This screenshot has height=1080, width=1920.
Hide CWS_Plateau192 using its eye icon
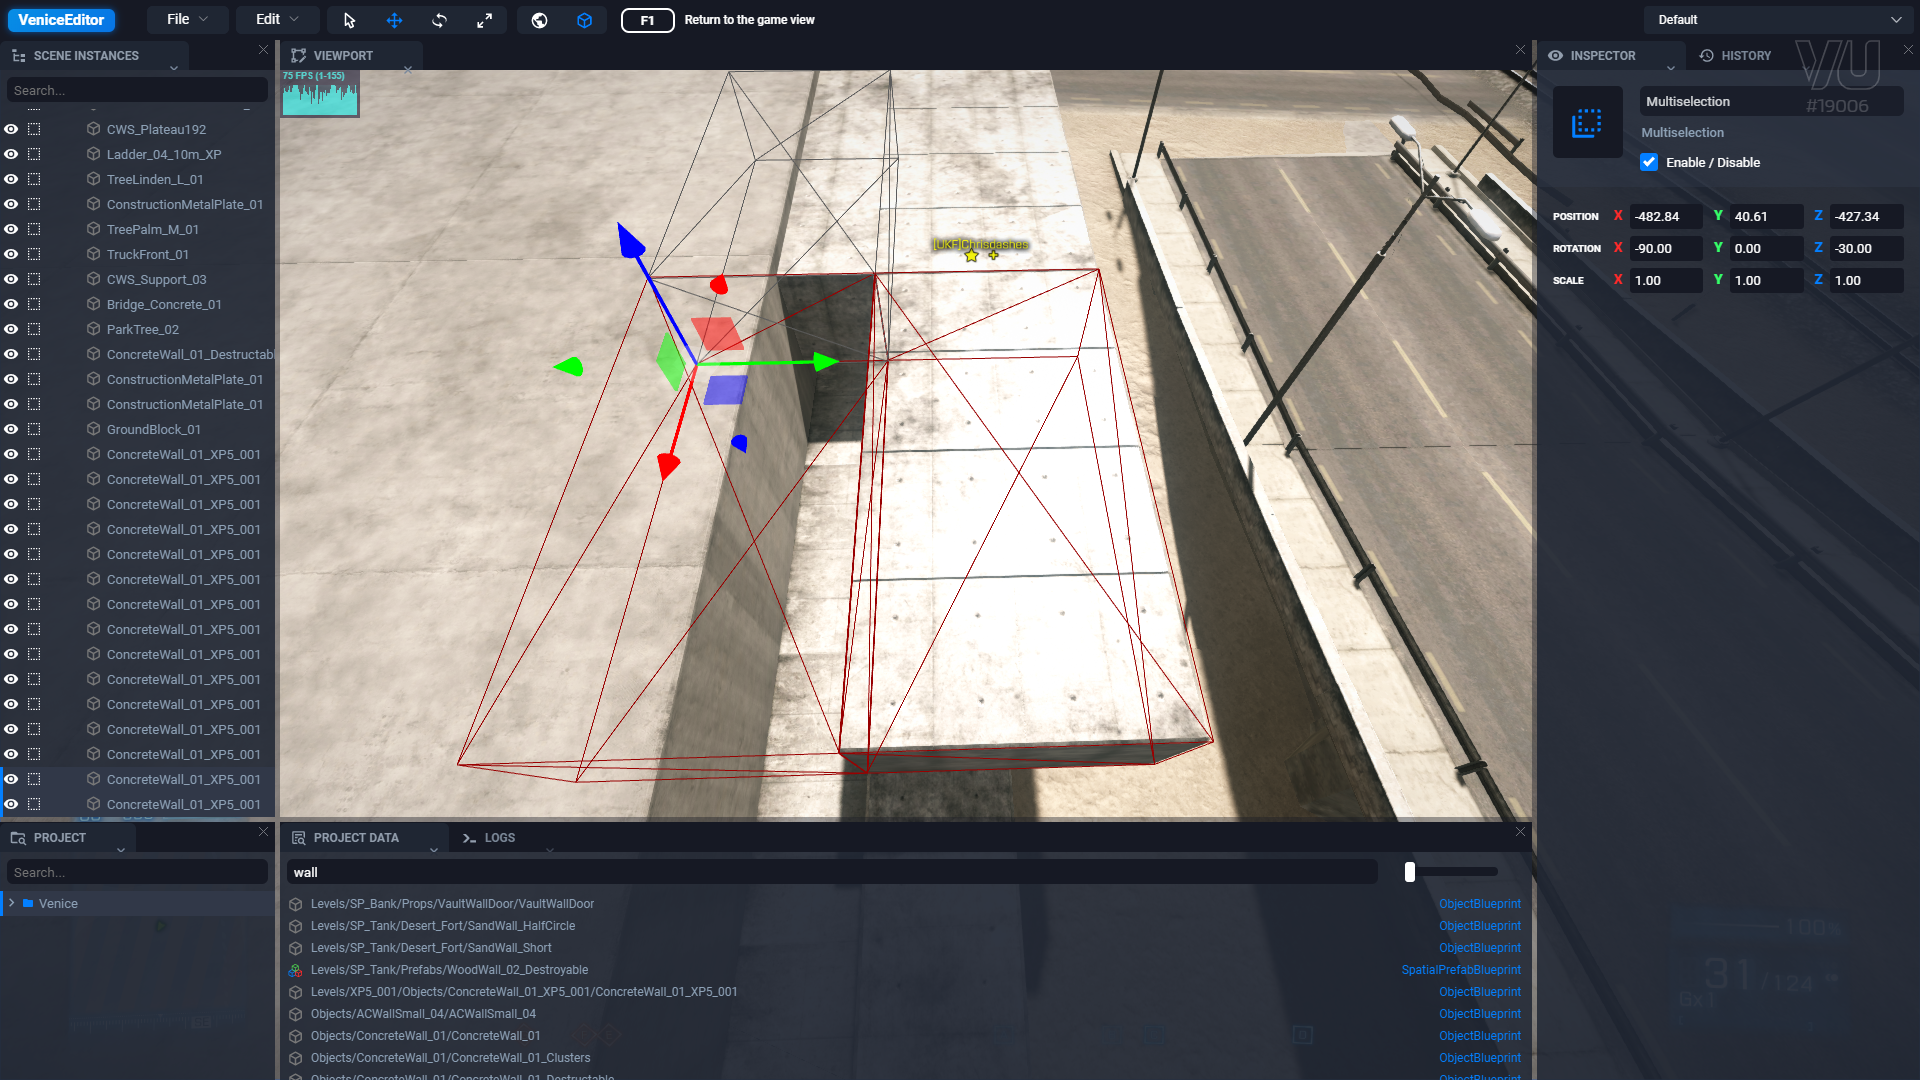tap(11, 129)
